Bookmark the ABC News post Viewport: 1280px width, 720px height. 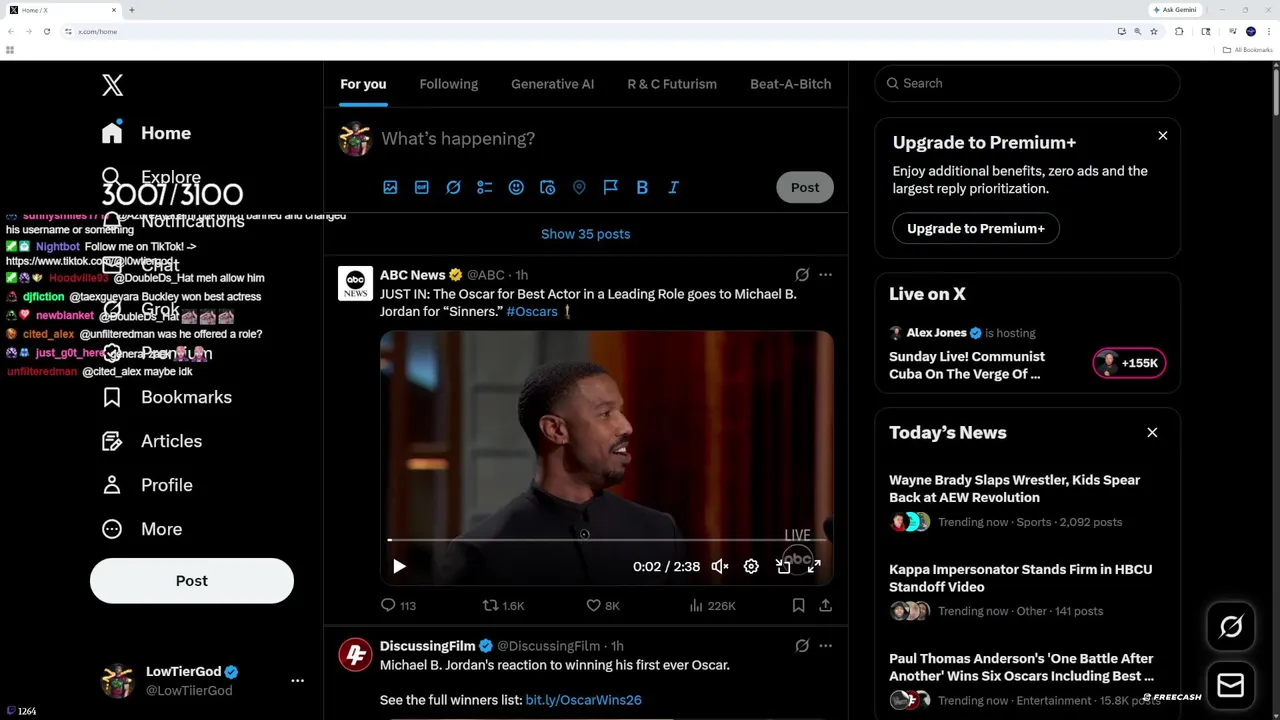(x=798, y=606)
